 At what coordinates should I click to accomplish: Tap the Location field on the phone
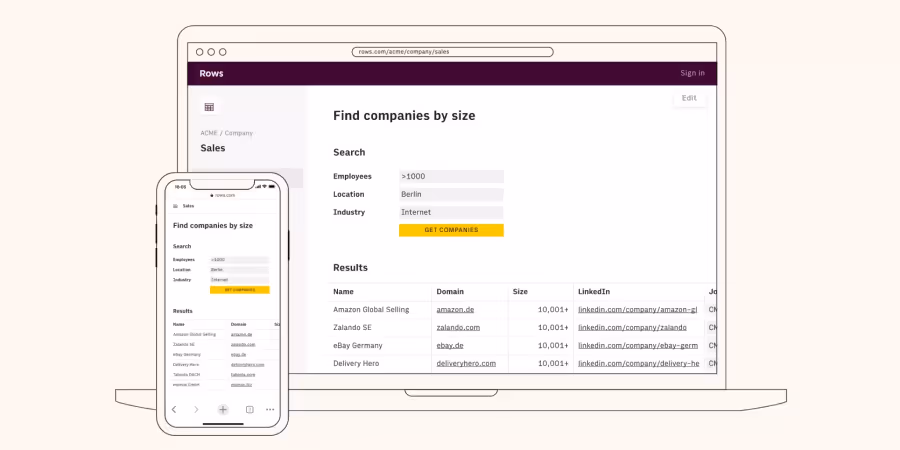239,270
